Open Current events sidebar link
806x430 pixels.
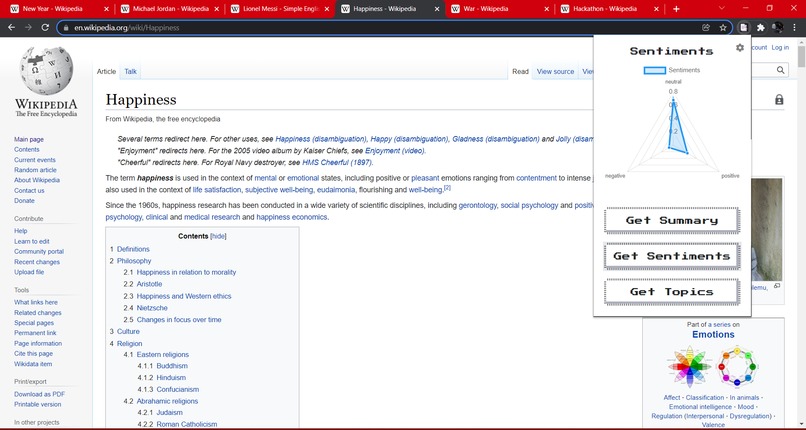(35, 160)
